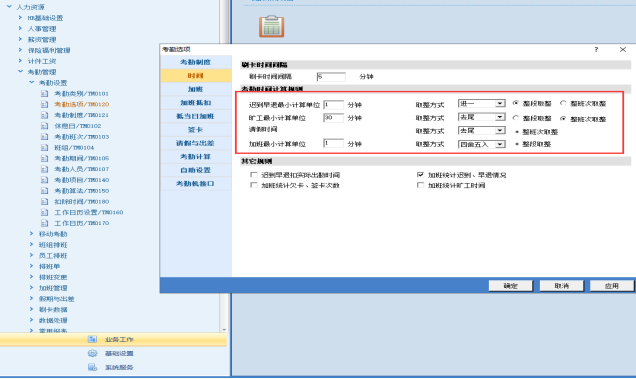Click the orange clipboard icon in background window
636x379 pixels.
(x=271, y=26)
